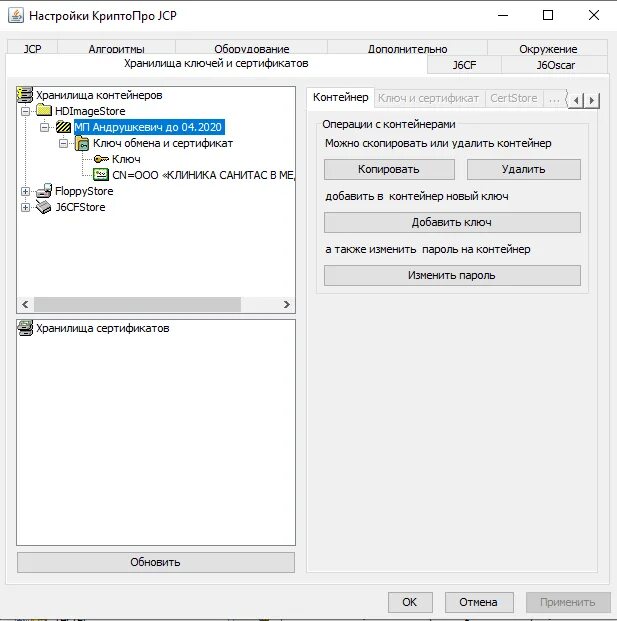Click the left arrow of tree horizontal scrollbar
Image resolution: width=617 pixels, height=621 pixels.
point(25,305)
